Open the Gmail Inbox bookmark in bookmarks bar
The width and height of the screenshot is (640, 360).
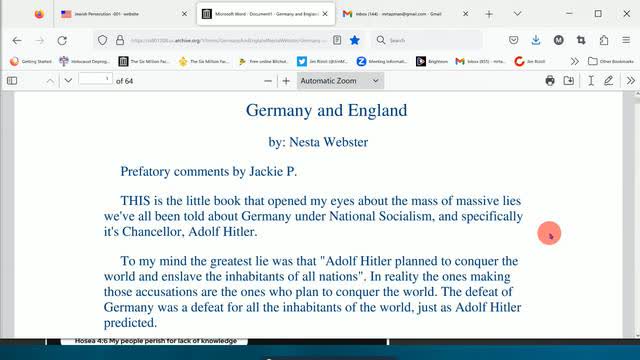coord(481,61)
